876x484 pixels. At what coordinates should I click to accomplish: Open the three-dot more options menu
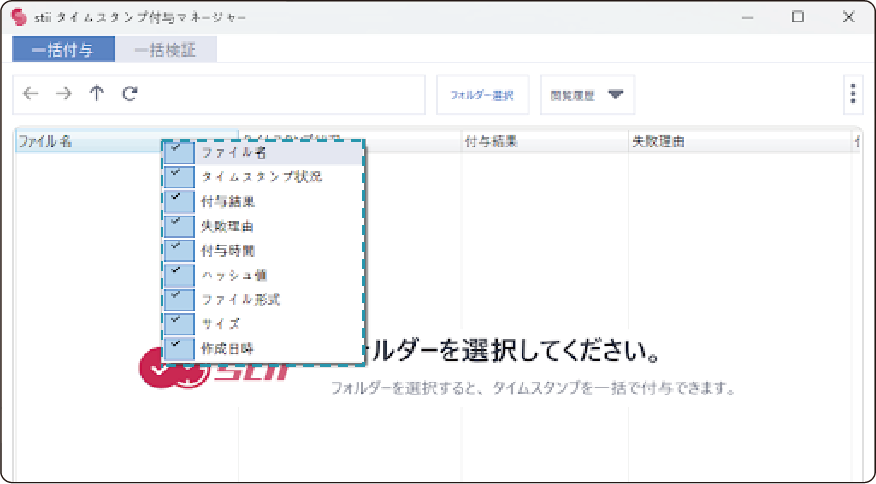[852, 94]
